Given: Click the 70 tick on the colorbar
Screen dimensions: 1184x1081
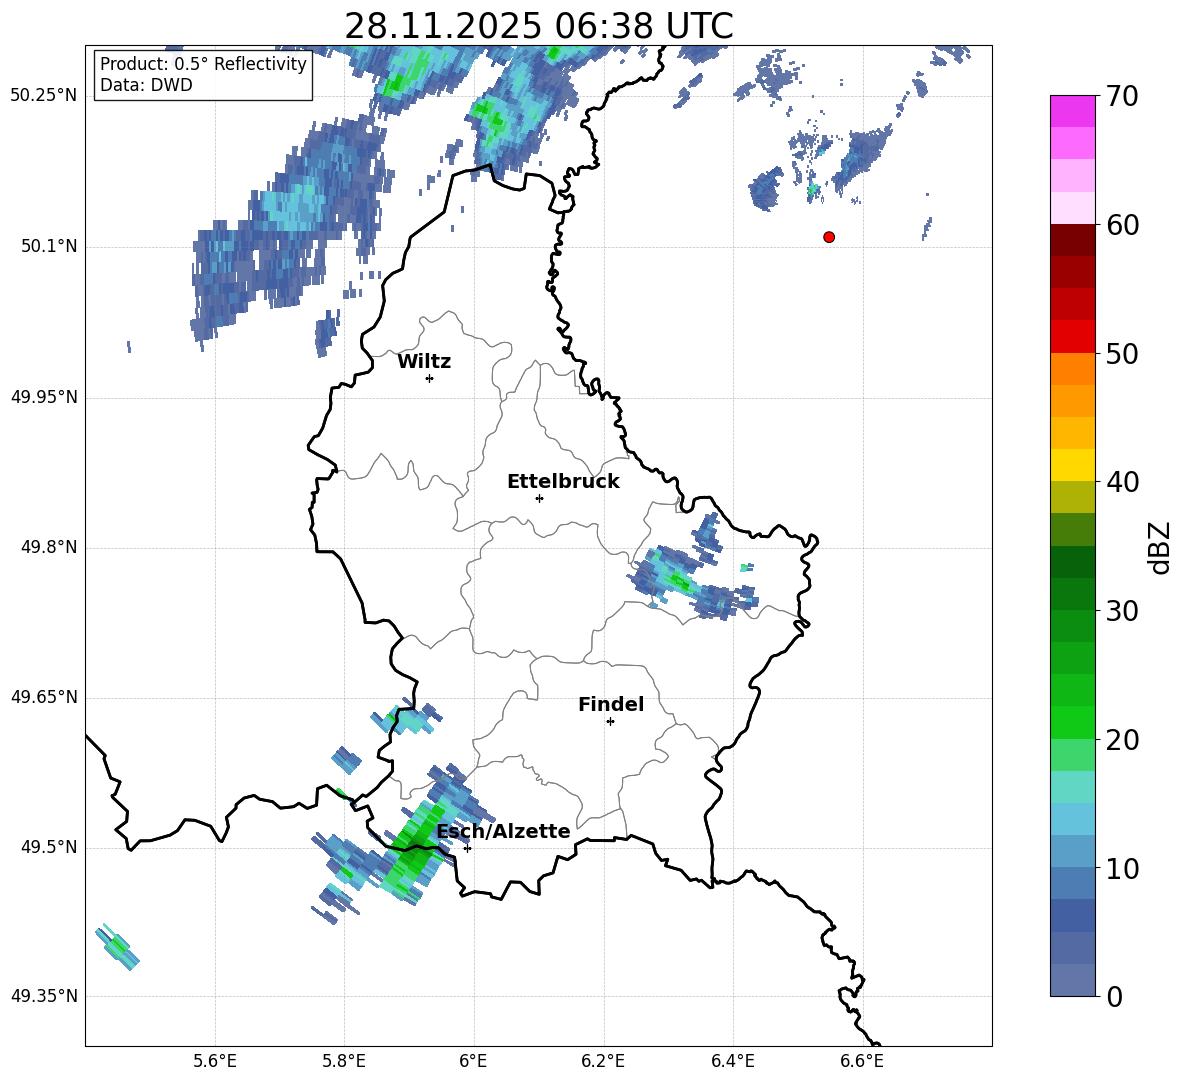Looking at the screenshot, I should click(1122, 96).
